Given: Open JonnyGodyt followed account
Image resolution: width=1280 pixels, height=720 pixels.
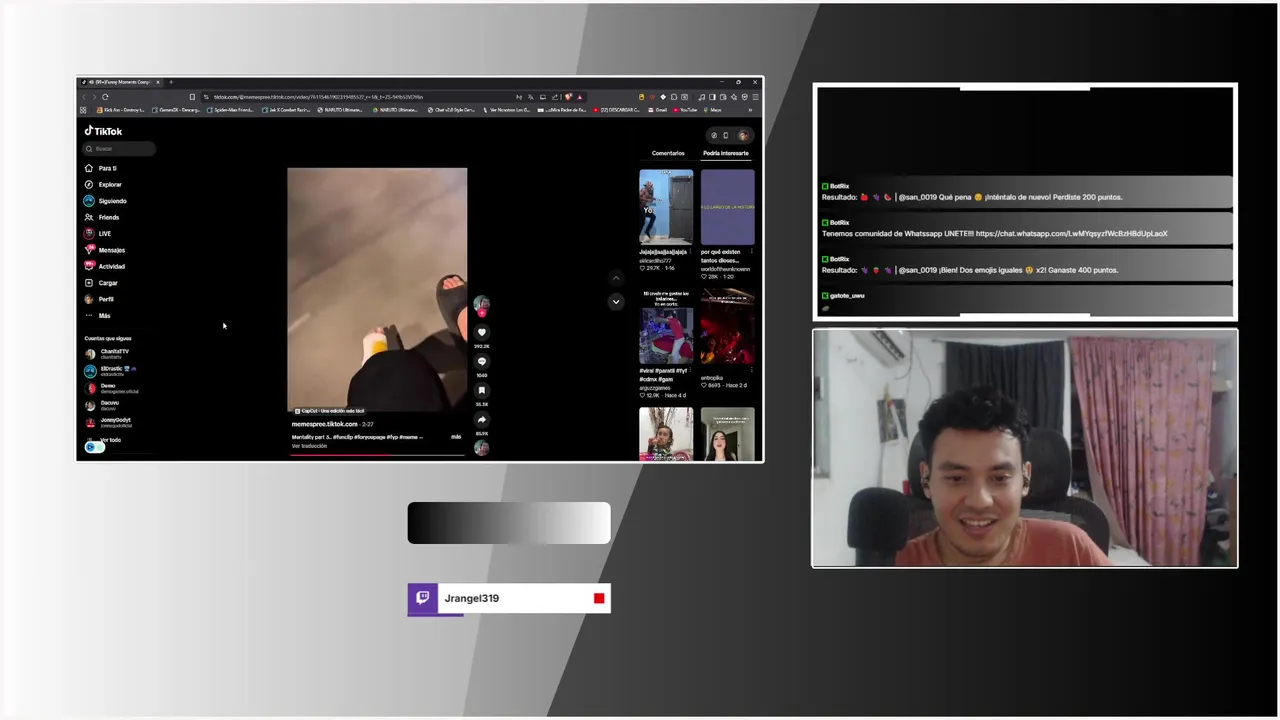Looking at the screenshot, I should (108, 422).
